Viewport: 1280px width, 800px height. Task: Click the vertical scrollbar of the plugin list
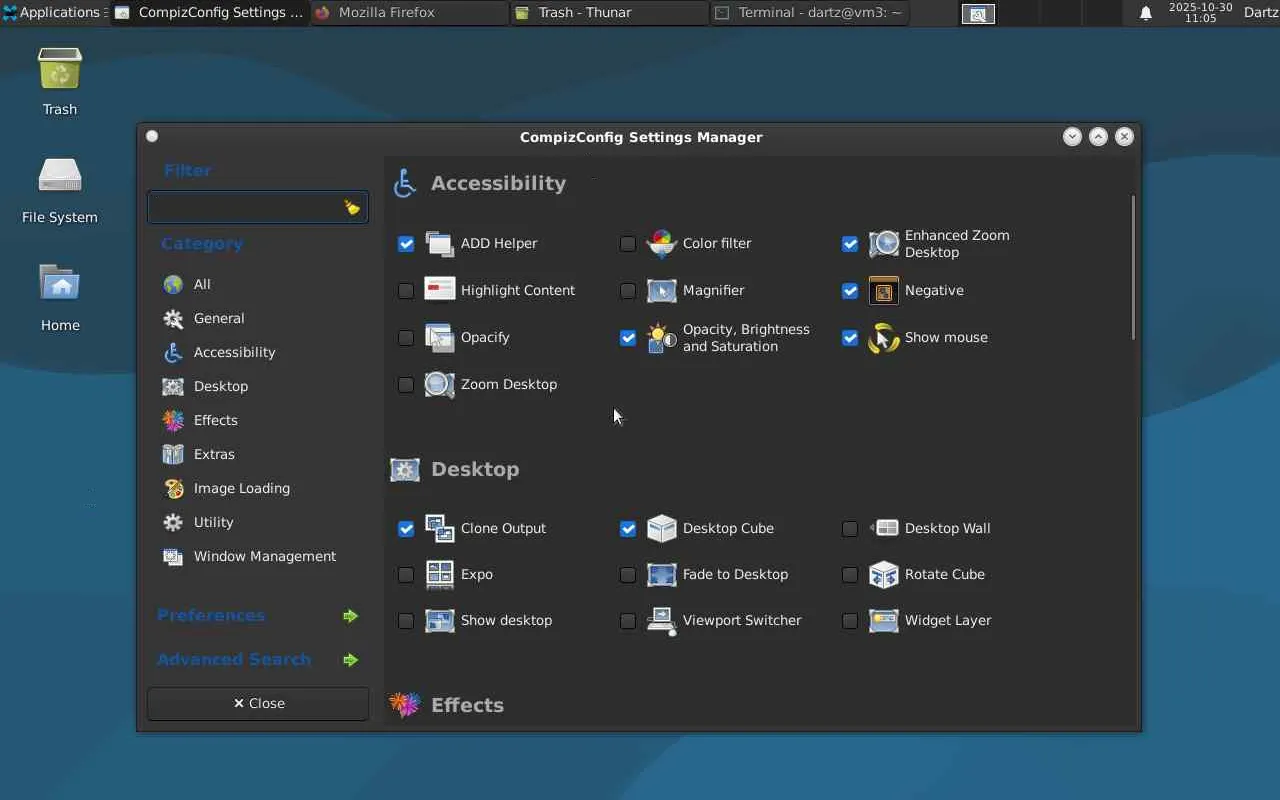coord(1133,267)
